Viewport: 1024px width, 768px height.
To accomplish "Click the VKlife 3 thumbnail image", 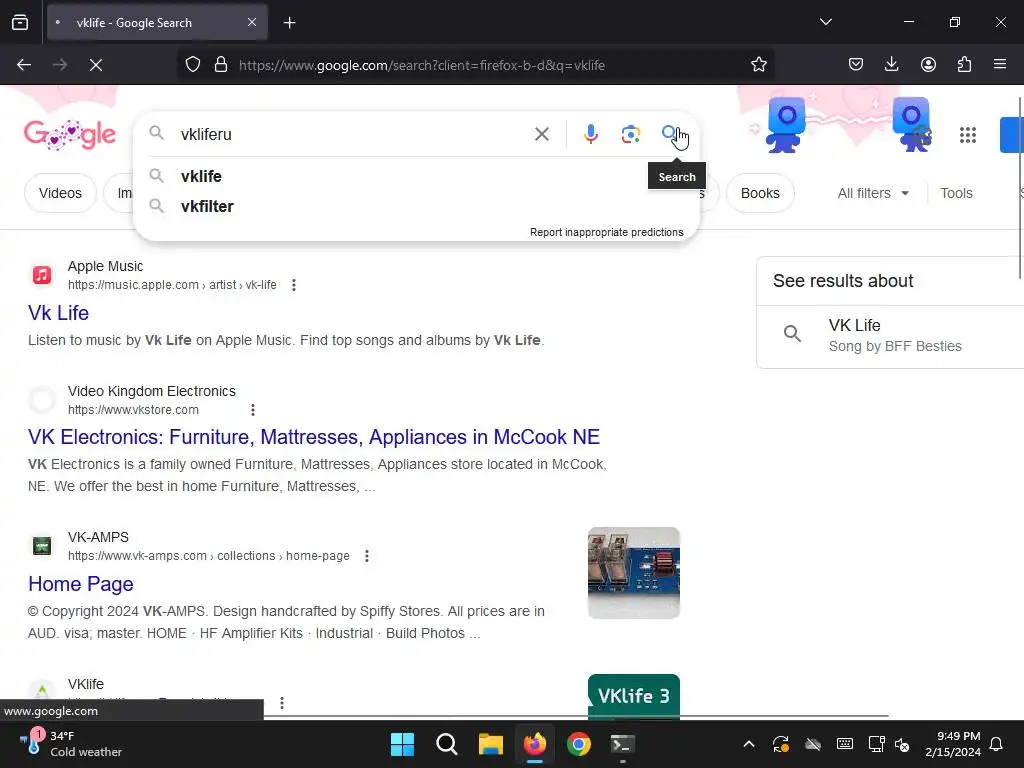I will click(x=633, y=696).
